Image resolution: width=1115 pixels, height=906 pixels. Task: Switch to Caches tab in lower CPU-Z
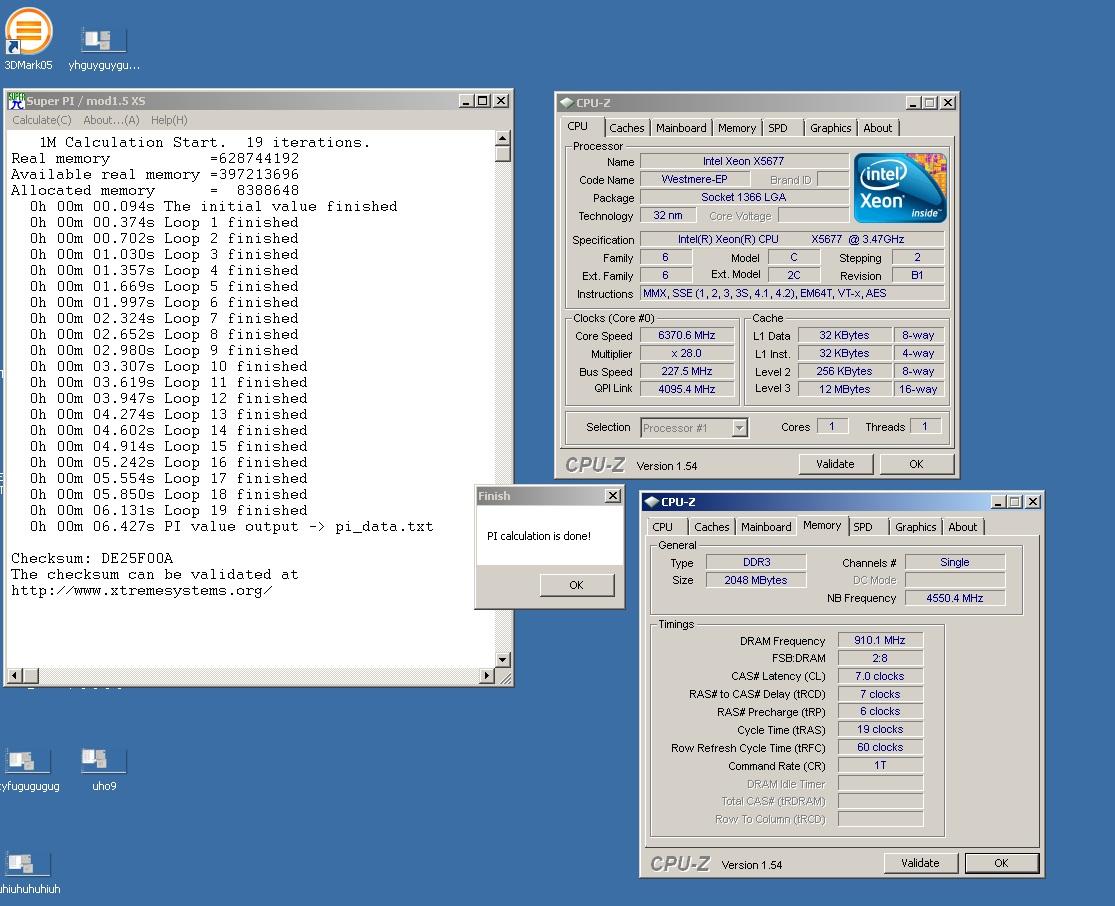[712, 527]
